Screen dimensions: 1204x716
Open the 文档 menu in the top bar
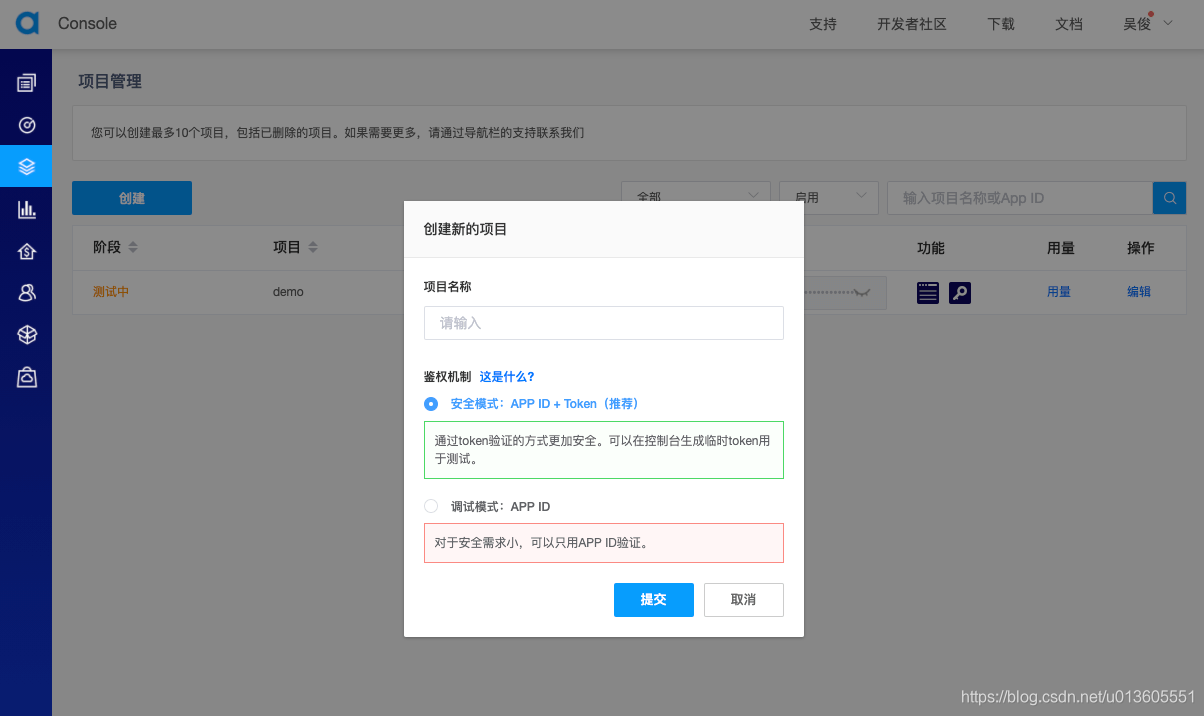point(1069,23)
